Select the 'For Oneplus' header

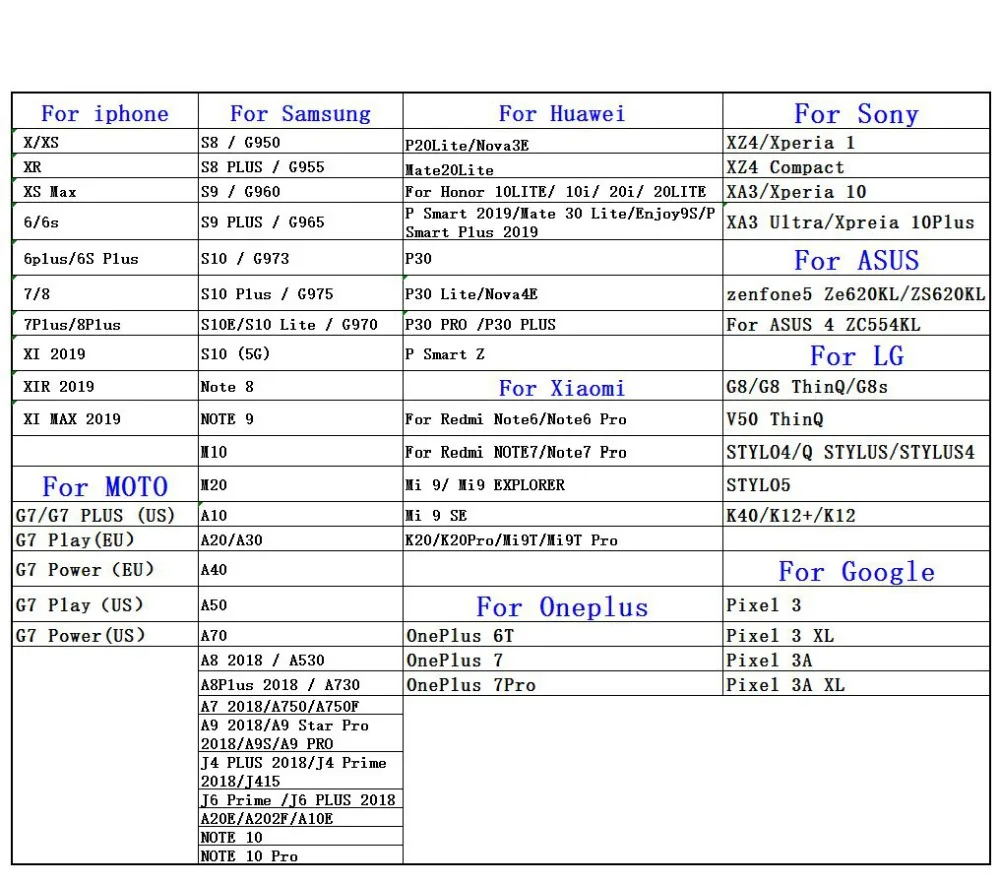point(562,605)
